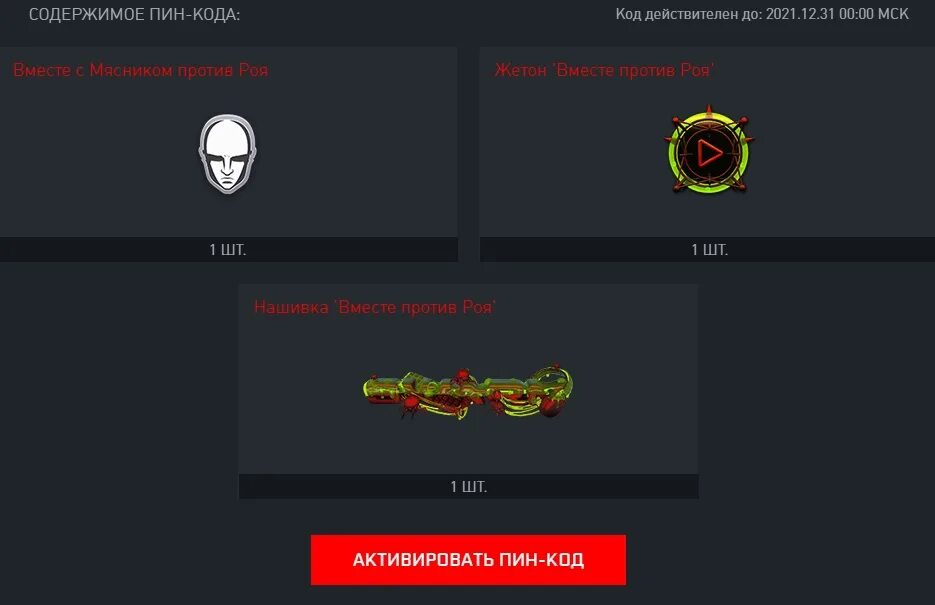935x605 pixels.
Task: Click '1 ШТ.' under the mask item
Action: click(227, 250)
